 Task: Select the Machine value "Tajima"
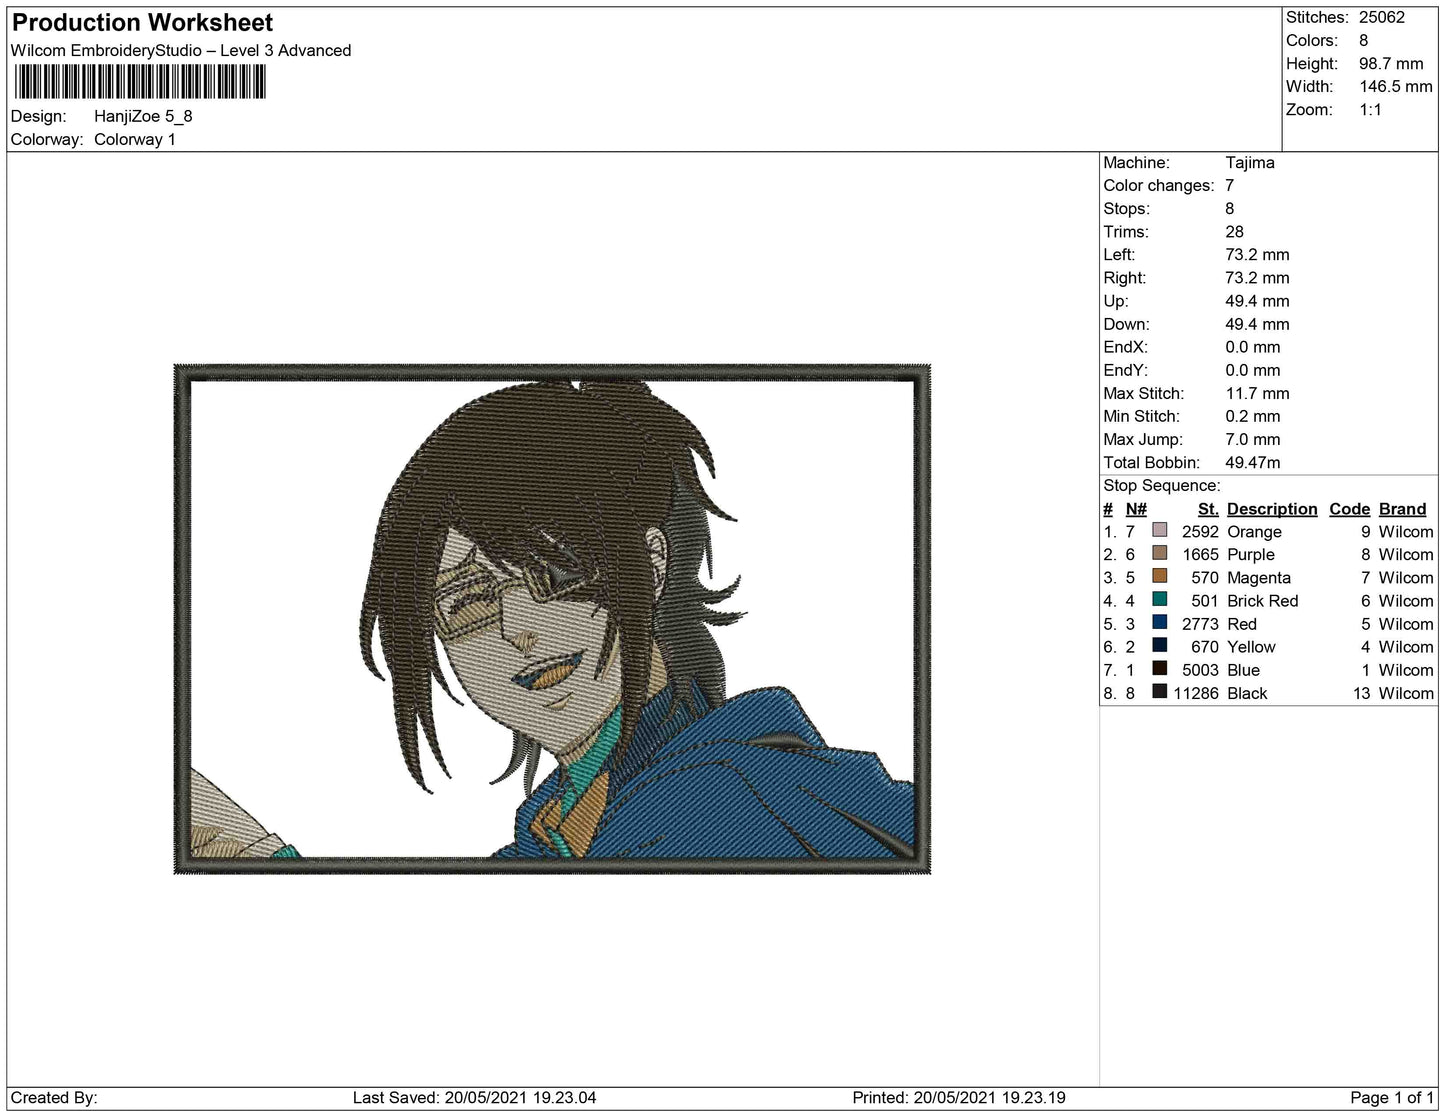[x=1250, y=163]
